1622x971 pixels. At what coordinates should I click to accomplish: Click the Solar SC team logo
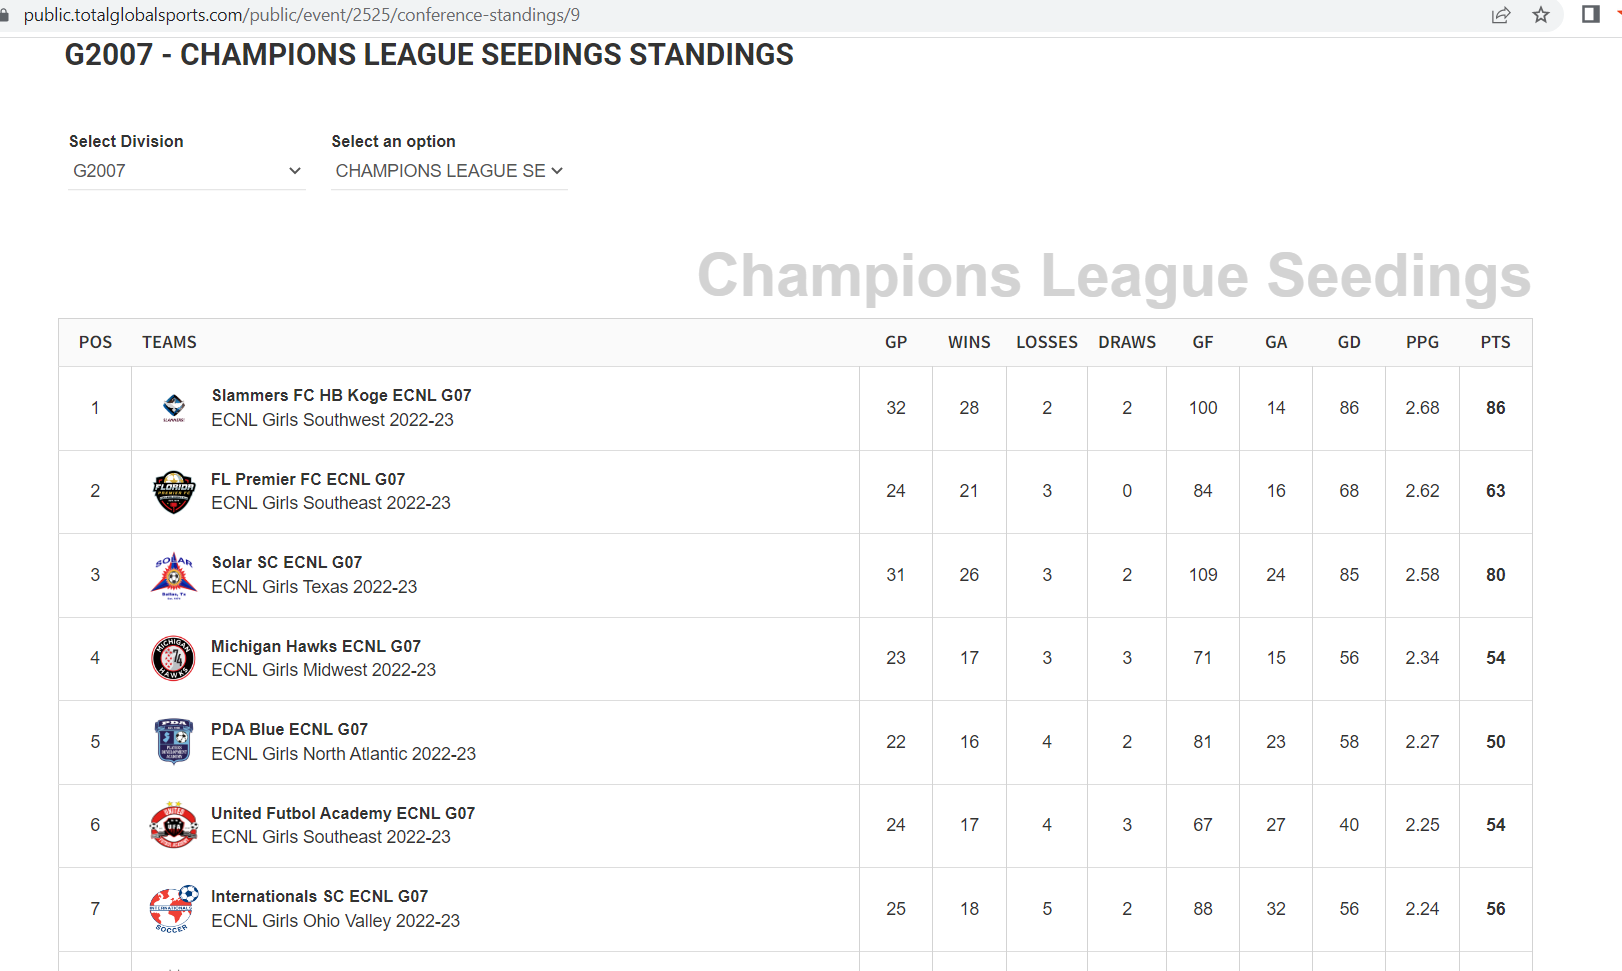(x=174, y=575)
